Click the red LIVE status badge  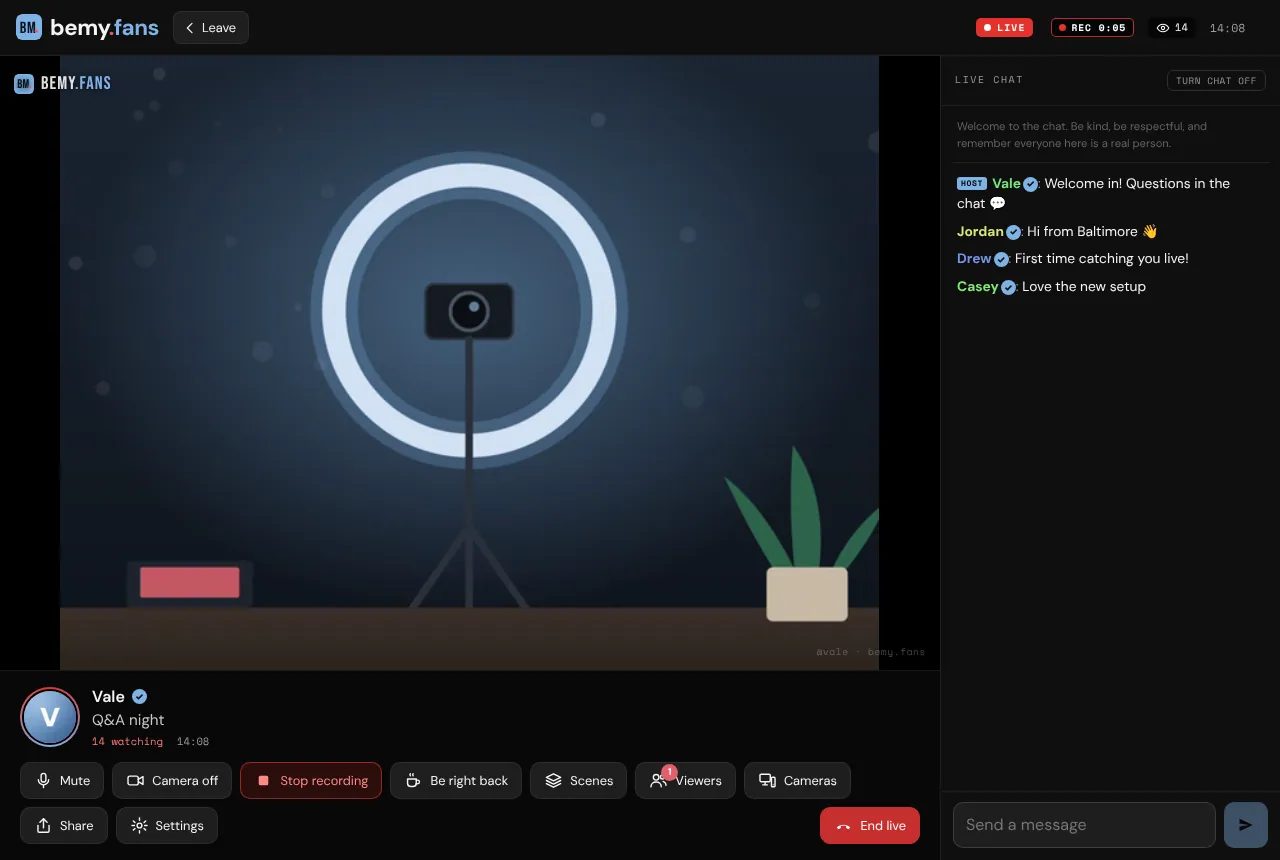(x=1004, y=28)
